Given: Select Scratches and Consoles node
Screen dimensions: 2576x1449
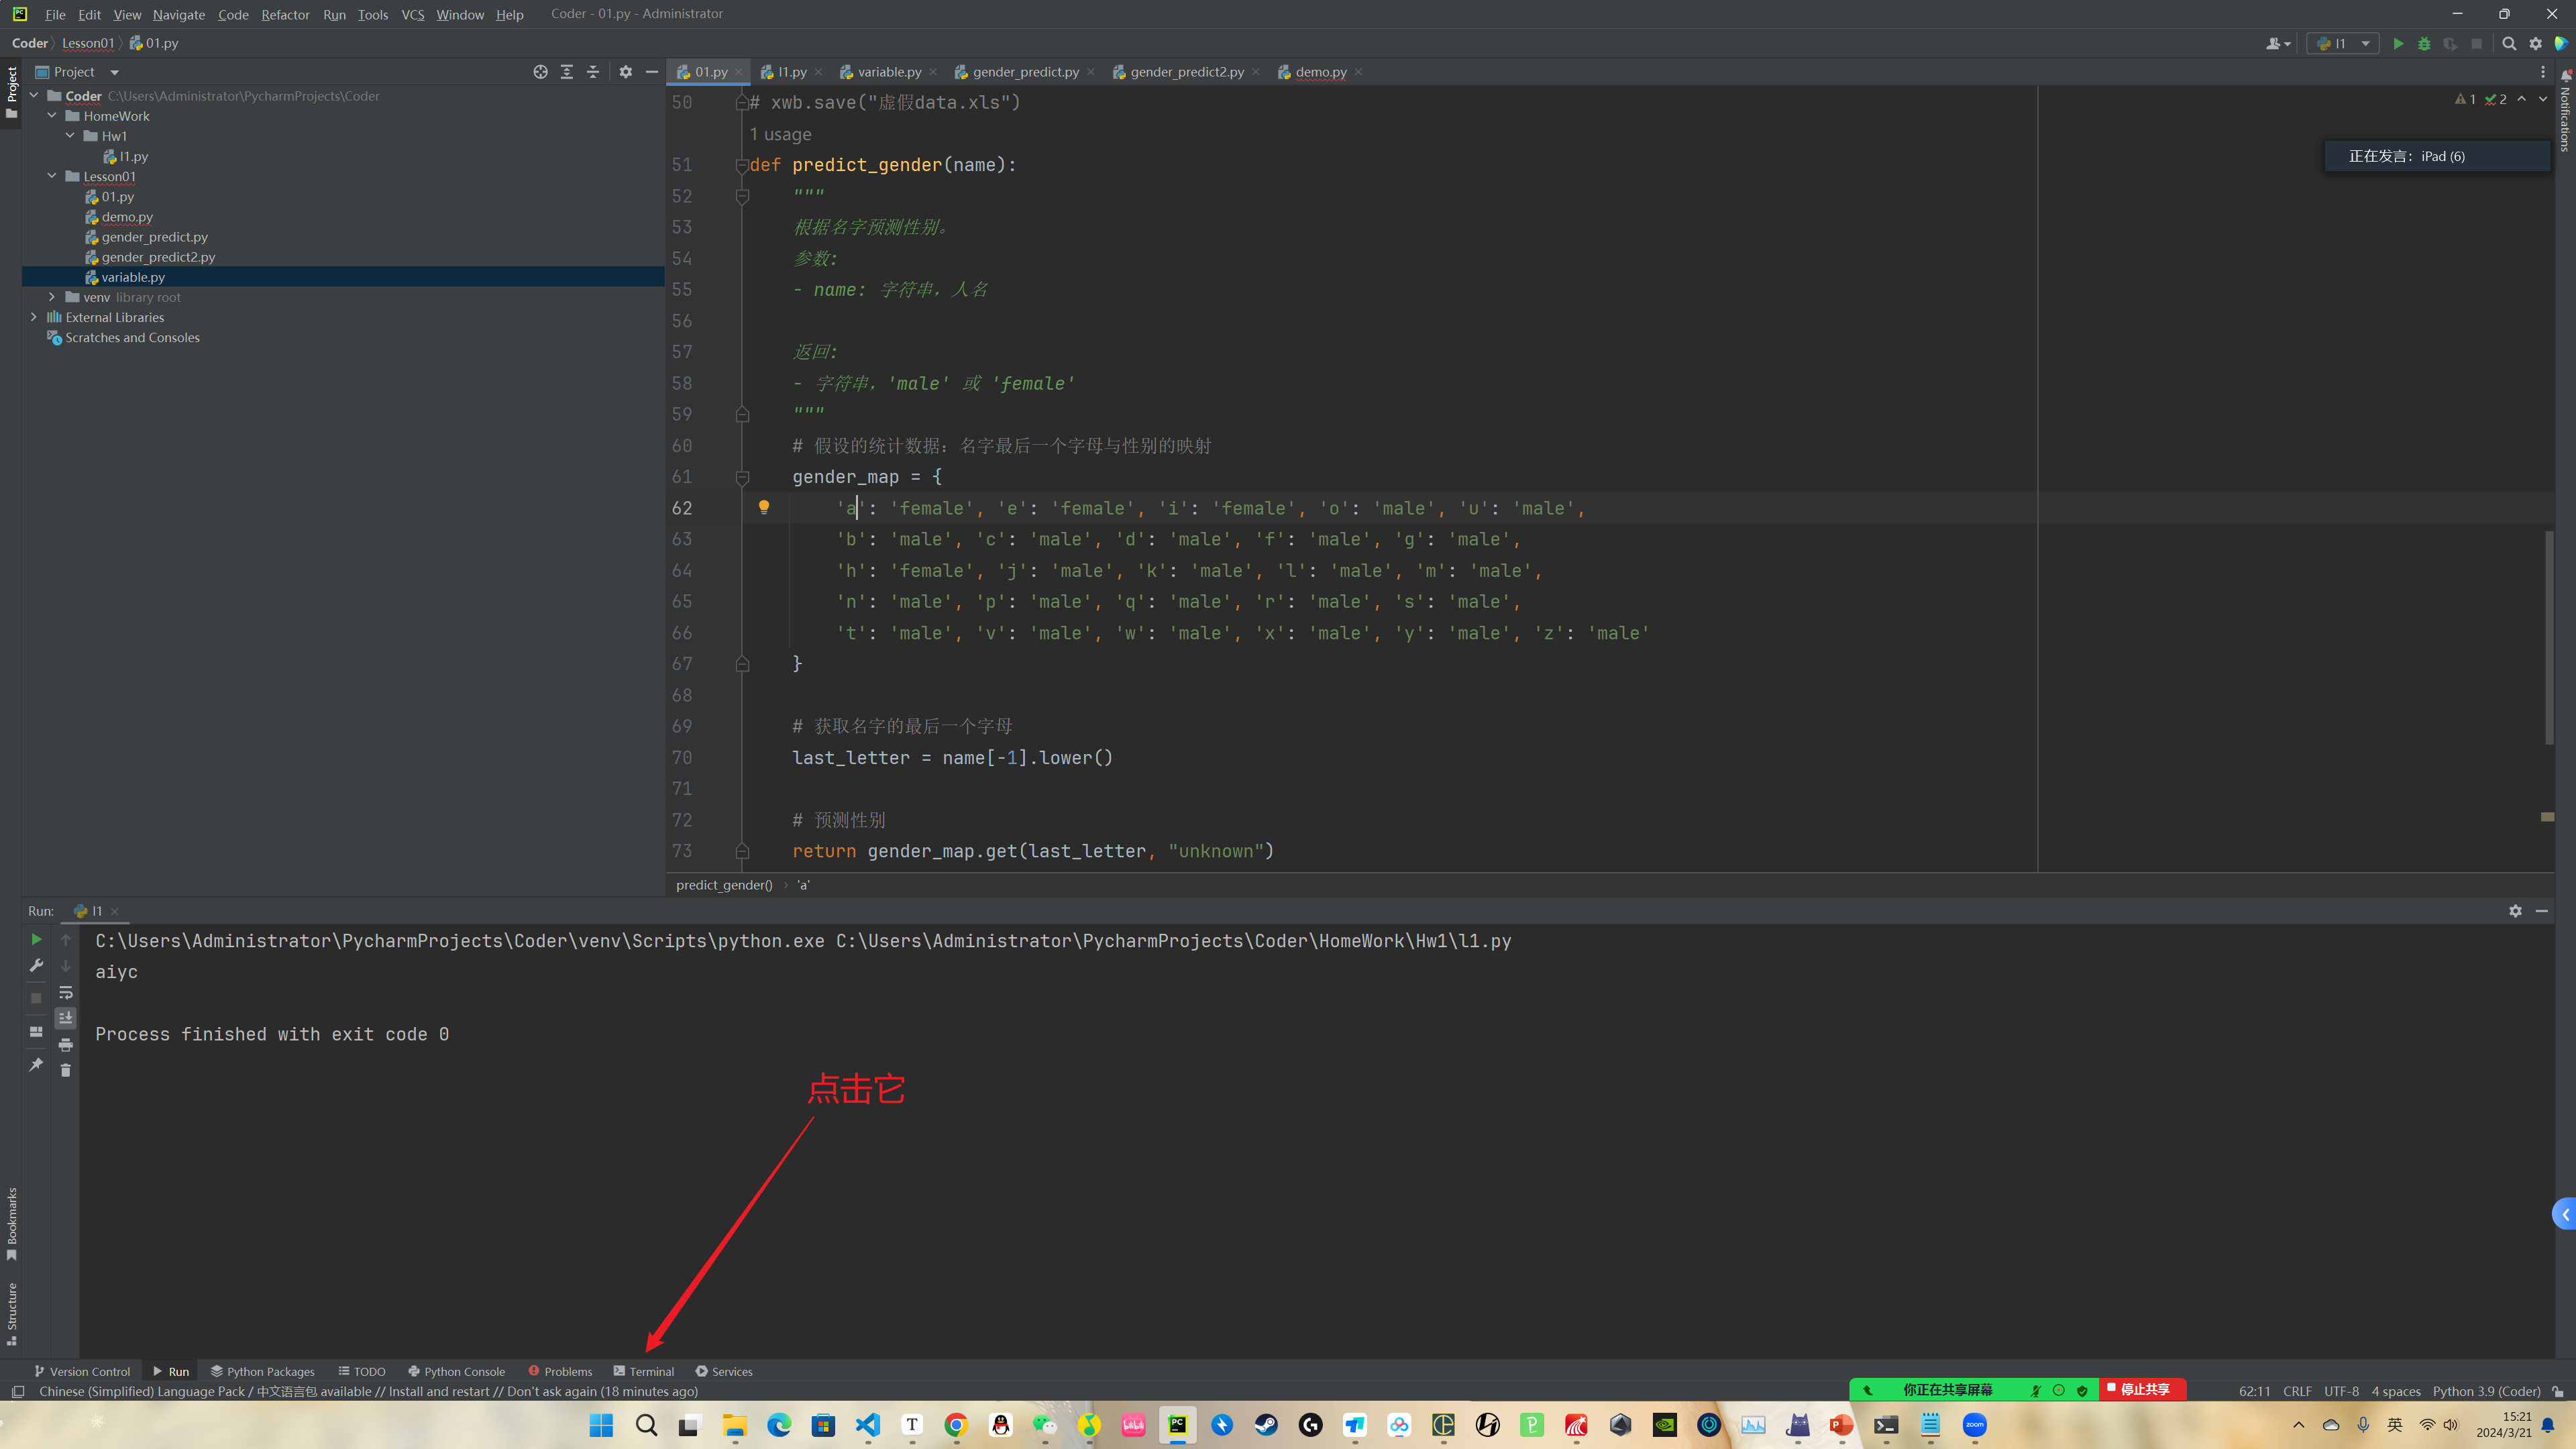Looking at the screenshot, I should [x=132, y=337].
